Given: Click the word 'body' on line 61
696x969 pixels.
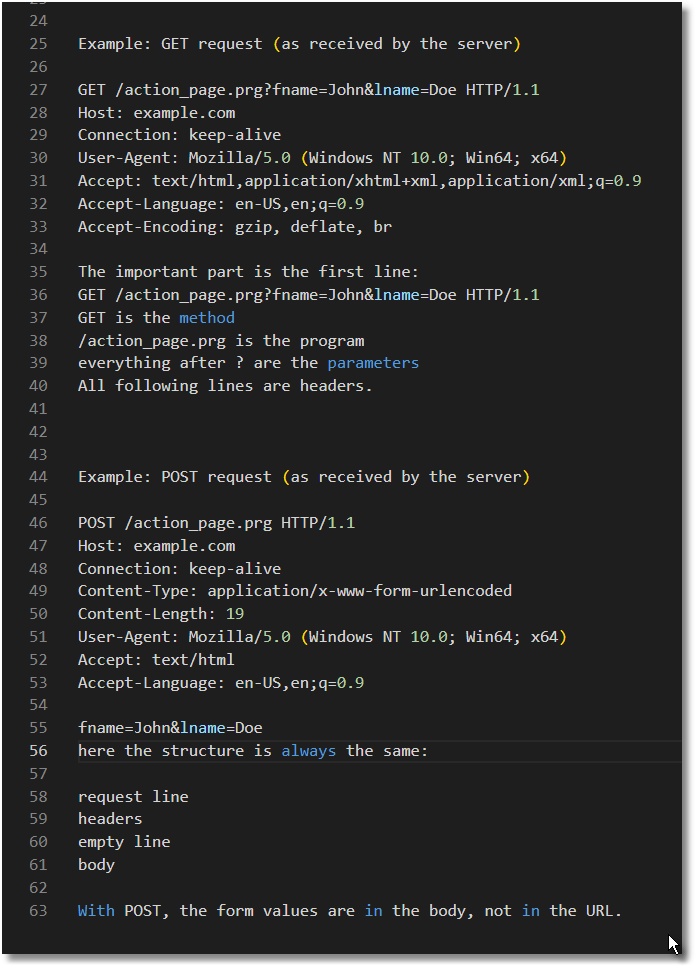Looking at the screenshot, I should [96, 865].
